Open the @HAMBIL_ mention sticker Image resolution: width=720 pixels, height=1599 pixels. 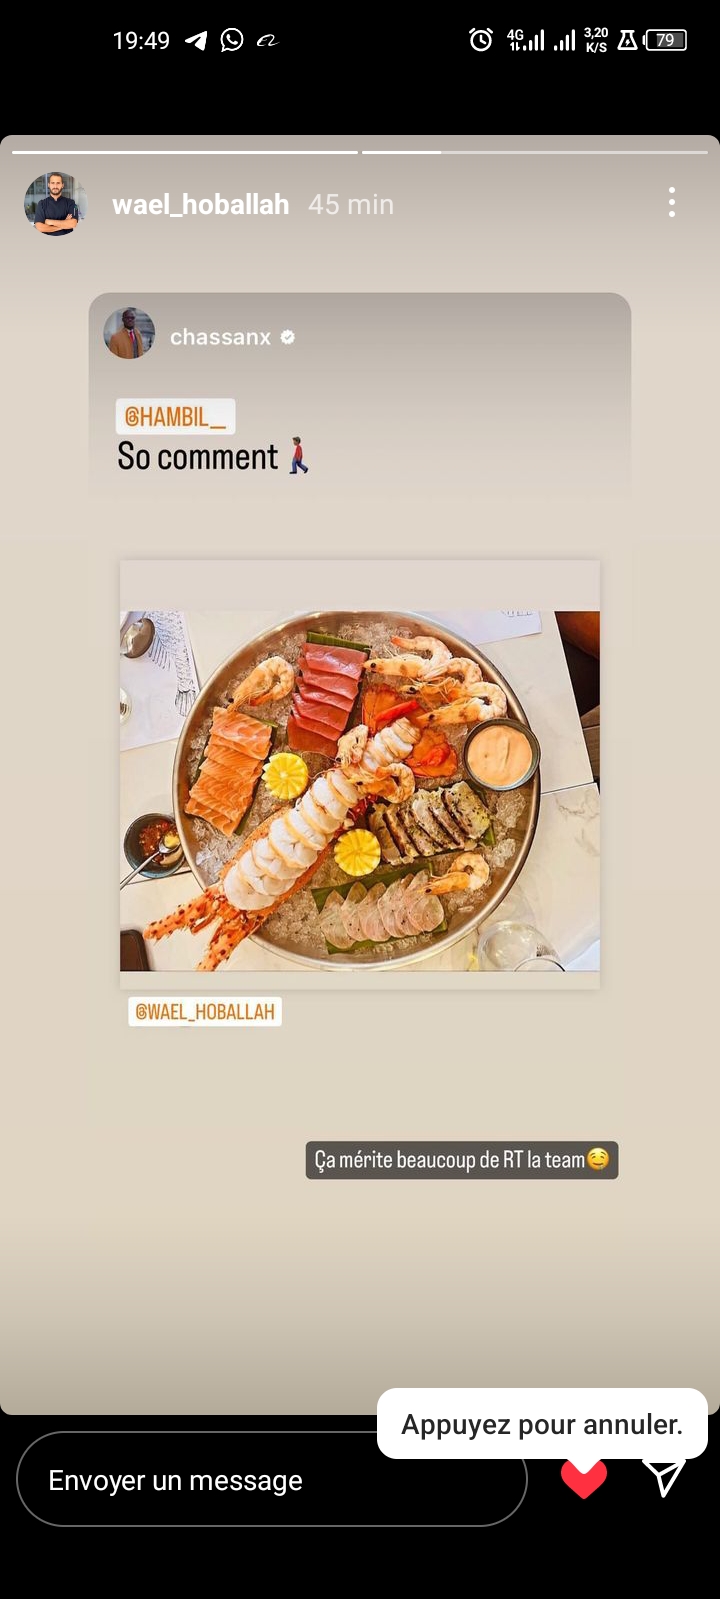point(175,417)
